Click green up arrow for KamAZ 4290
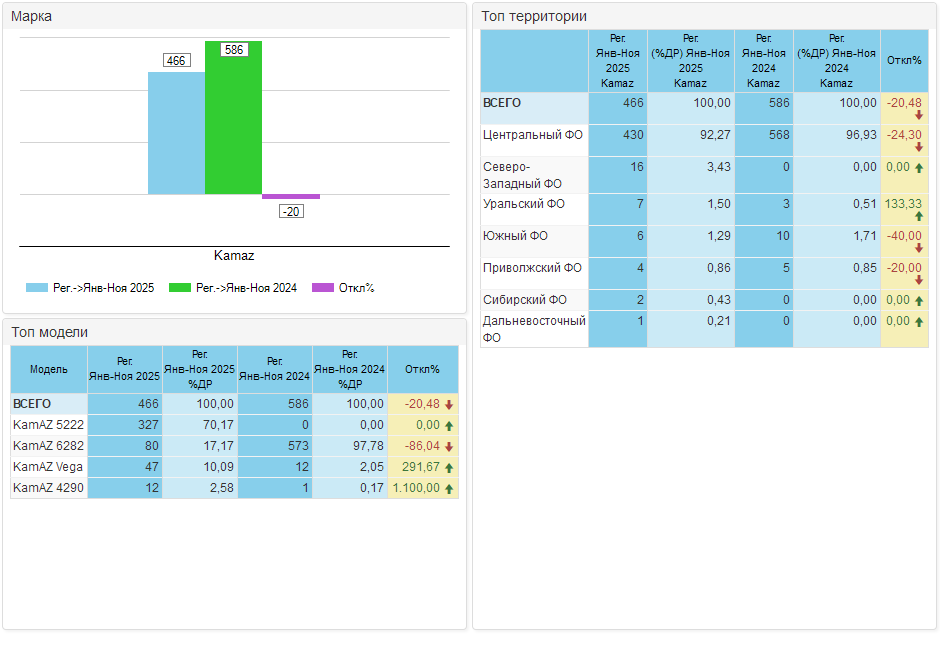 coord(449,488)
